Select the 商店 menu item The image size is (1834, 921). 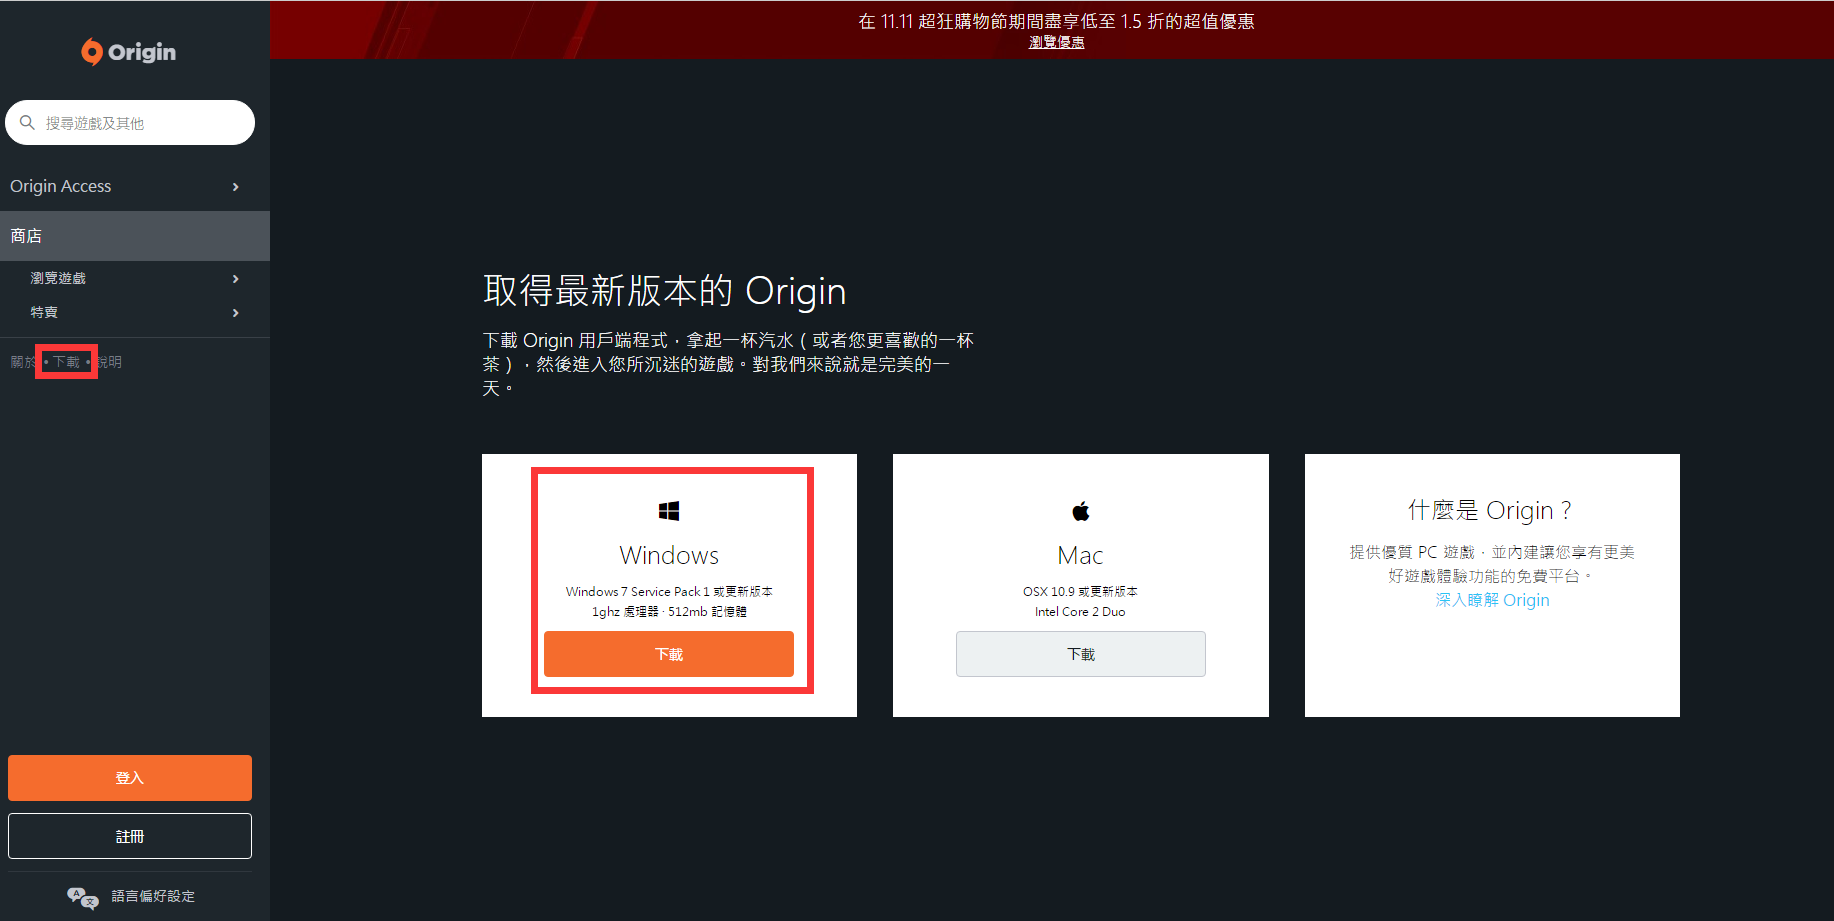(x=135, y=236)
